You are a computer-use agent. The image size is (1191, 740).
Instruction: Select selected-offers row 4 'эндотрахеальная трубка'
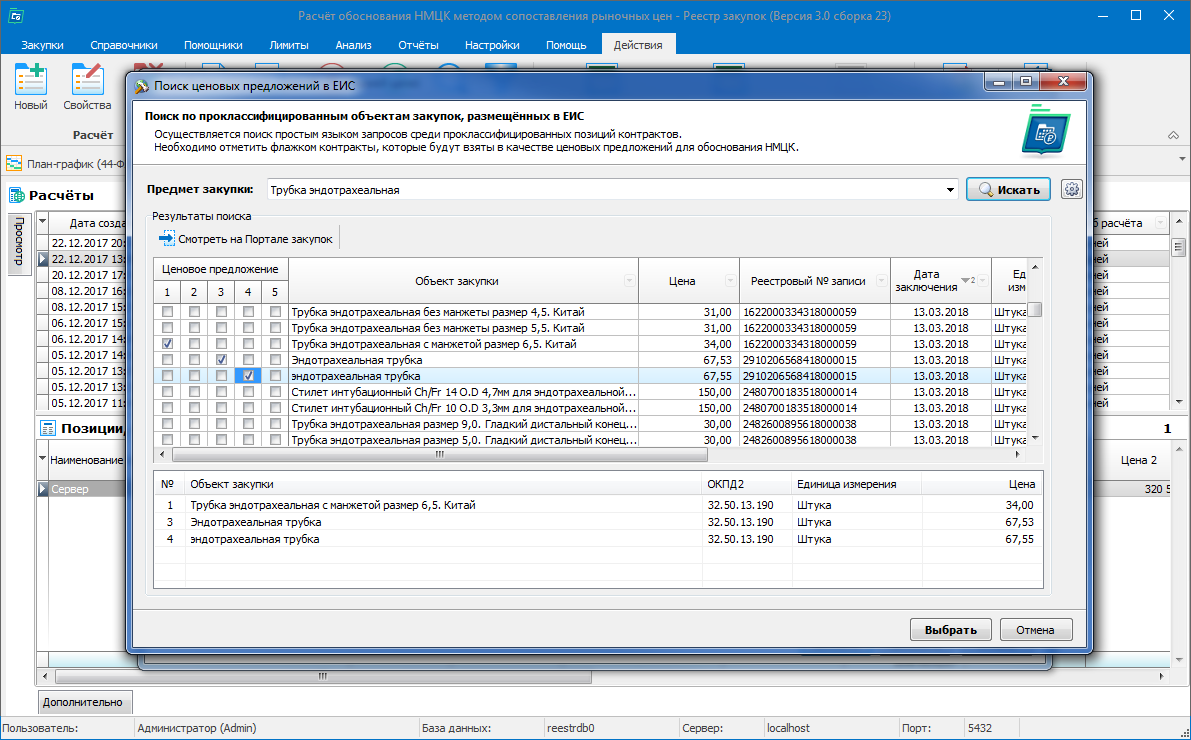(598, 539)
